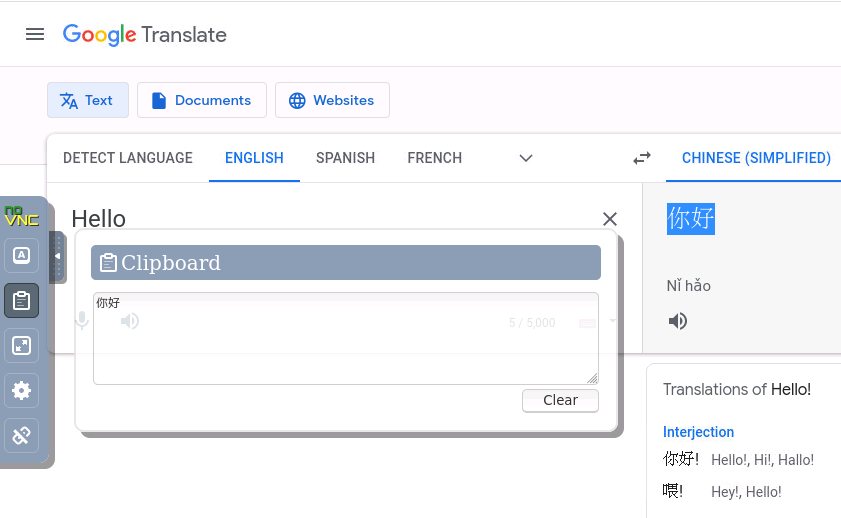Image resolution: width=841 pixels, height=518 pixels.
Task: Listen to source text speaker icon
Action: [130, 321]
